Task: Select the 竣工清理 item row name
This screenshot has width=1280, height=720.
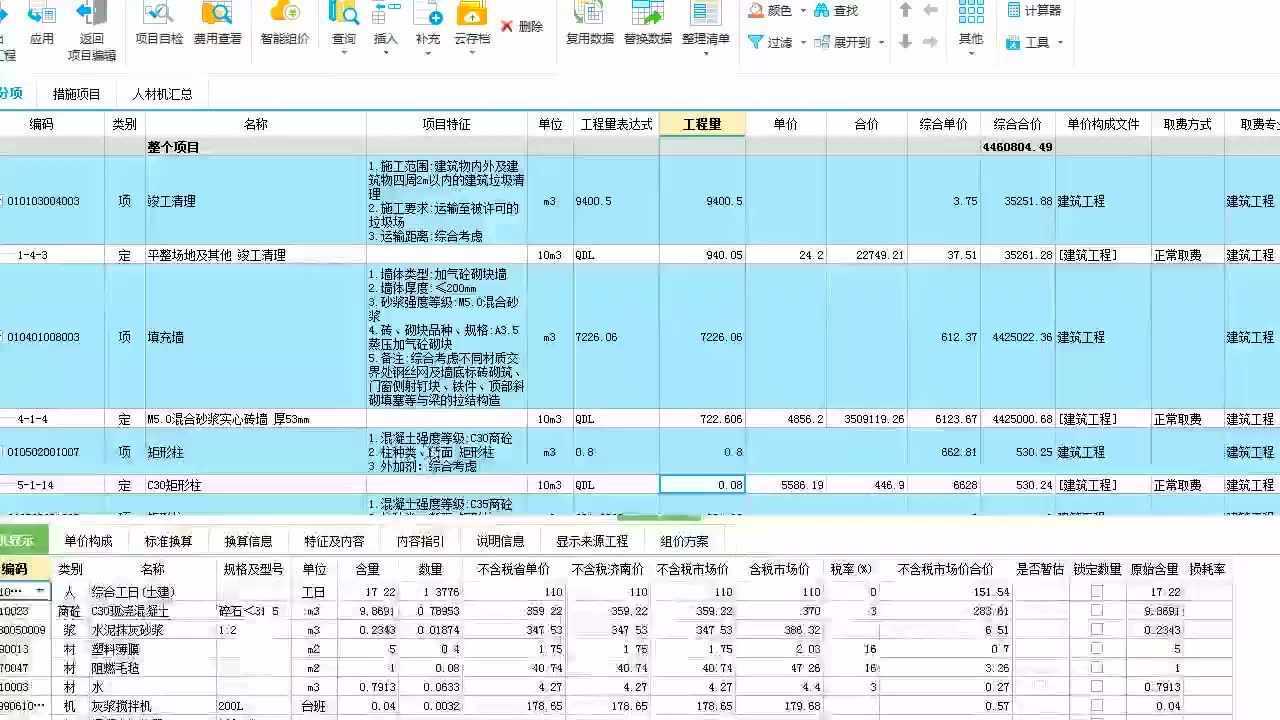Action: [x=172, y=201]
